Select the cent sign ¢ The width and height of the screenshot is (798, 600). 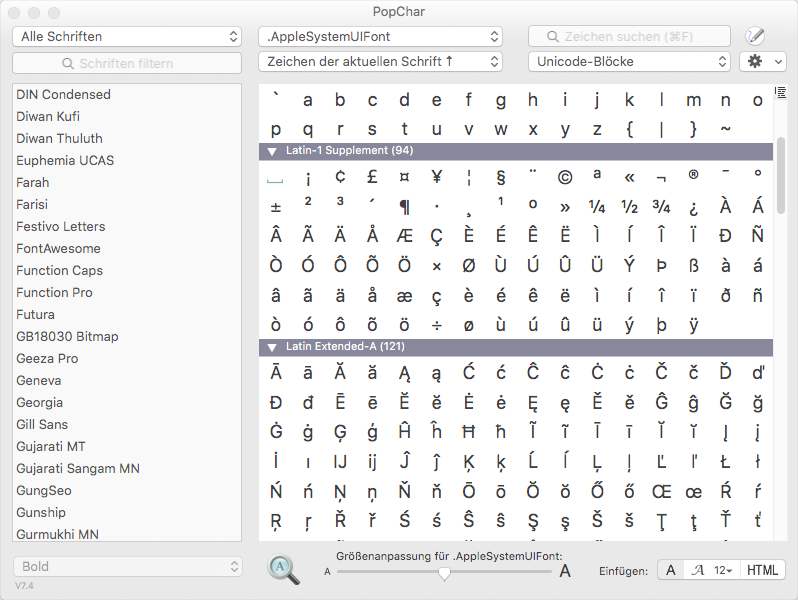pyautogui.click(x=340, y=177)
